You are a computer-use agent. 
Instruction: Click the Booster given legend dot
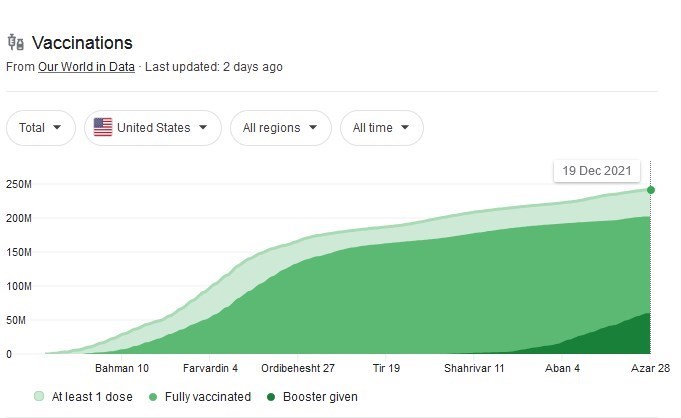(270, 397)
